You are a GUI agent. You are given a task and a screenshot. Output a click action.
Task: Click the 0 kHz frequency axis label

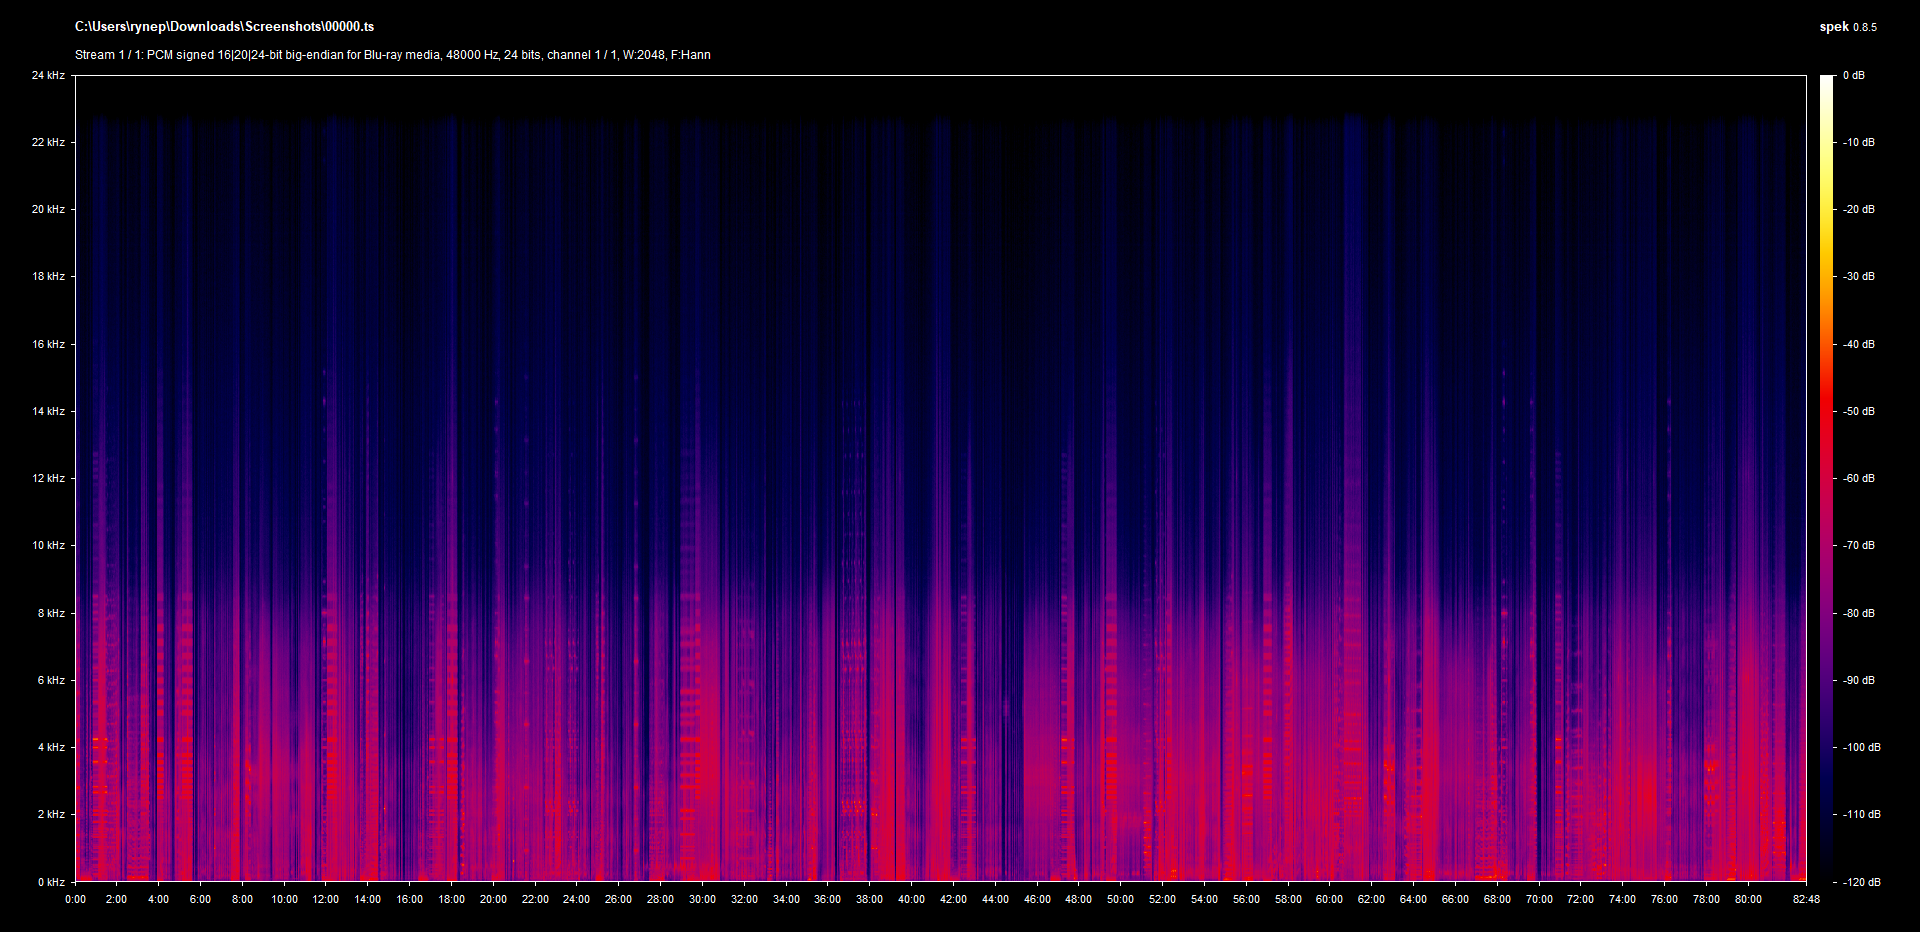pos(51,882)
